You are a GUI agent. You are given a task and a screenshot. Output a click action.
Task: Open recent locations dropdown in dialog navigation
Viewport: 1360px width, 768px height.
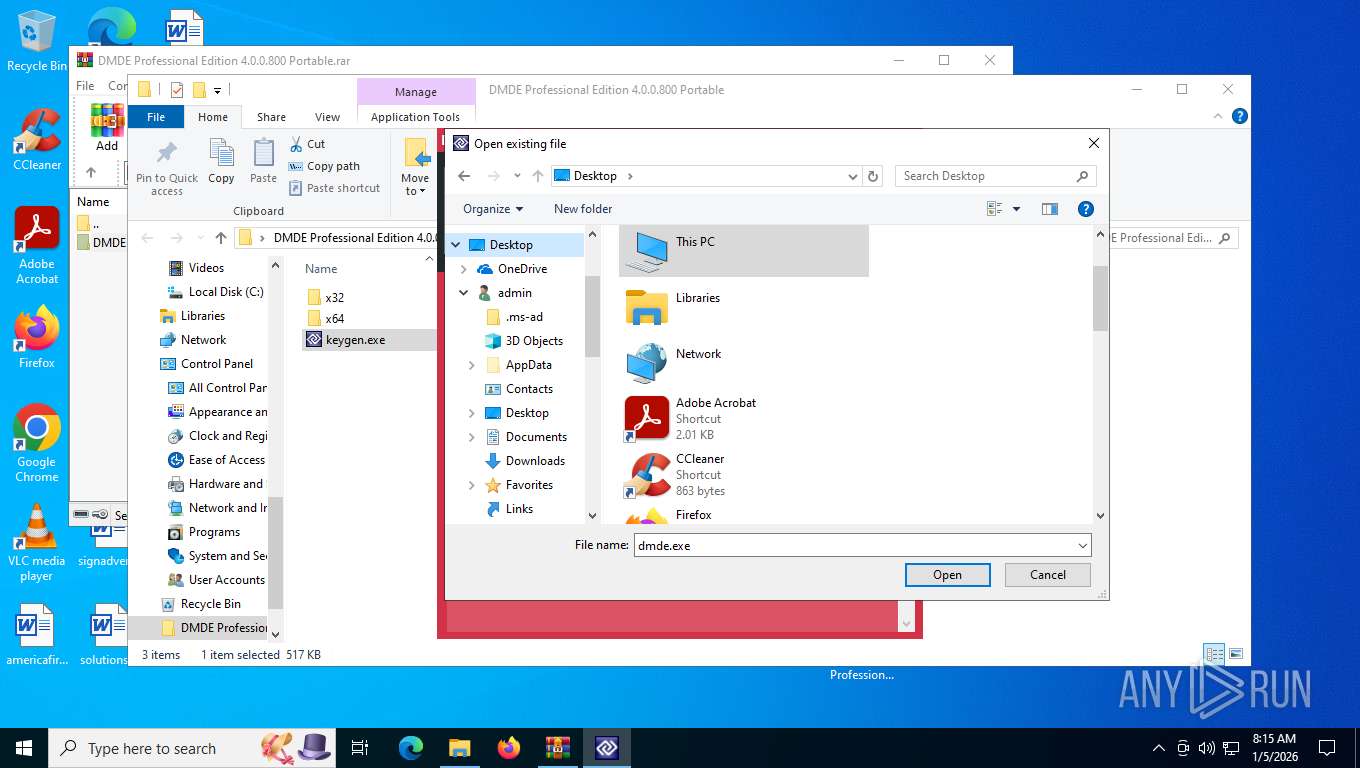tap(517, 176)
